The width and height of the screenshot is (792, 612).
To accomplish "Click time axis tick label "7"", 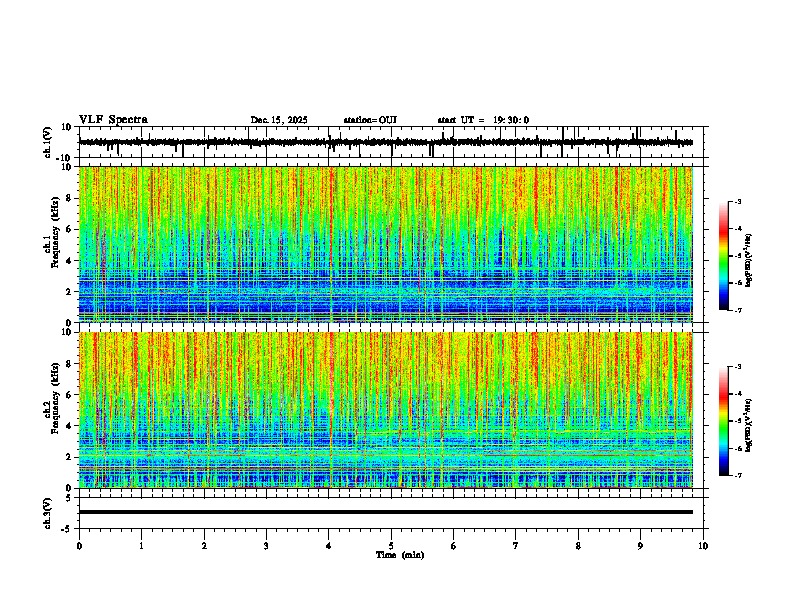I will pyautogui.click(x=516, y=546).
